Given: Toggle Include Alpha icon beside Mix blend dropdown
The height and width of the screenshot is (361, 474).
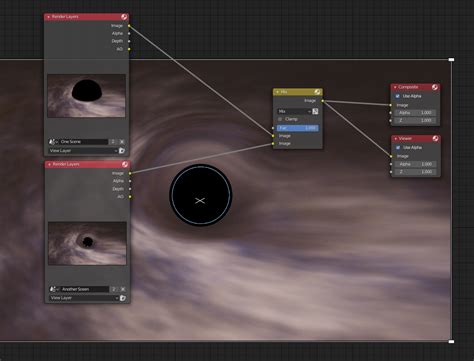Looking at the screenshot, I should pos(315,111).
